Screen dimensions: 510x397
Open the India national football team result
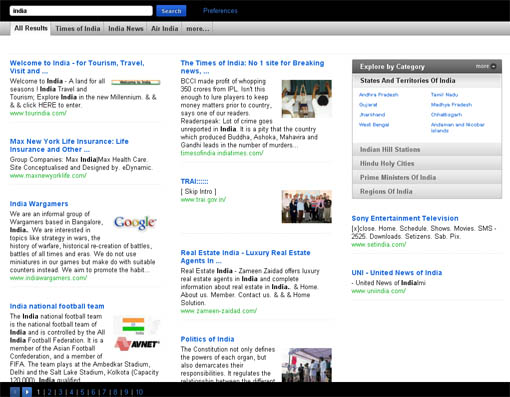point(57,306)
